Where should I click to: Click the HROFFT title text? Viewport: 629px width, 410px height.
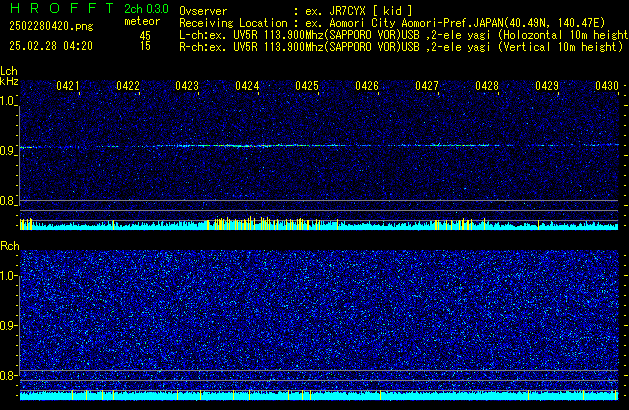pos(62,8)
